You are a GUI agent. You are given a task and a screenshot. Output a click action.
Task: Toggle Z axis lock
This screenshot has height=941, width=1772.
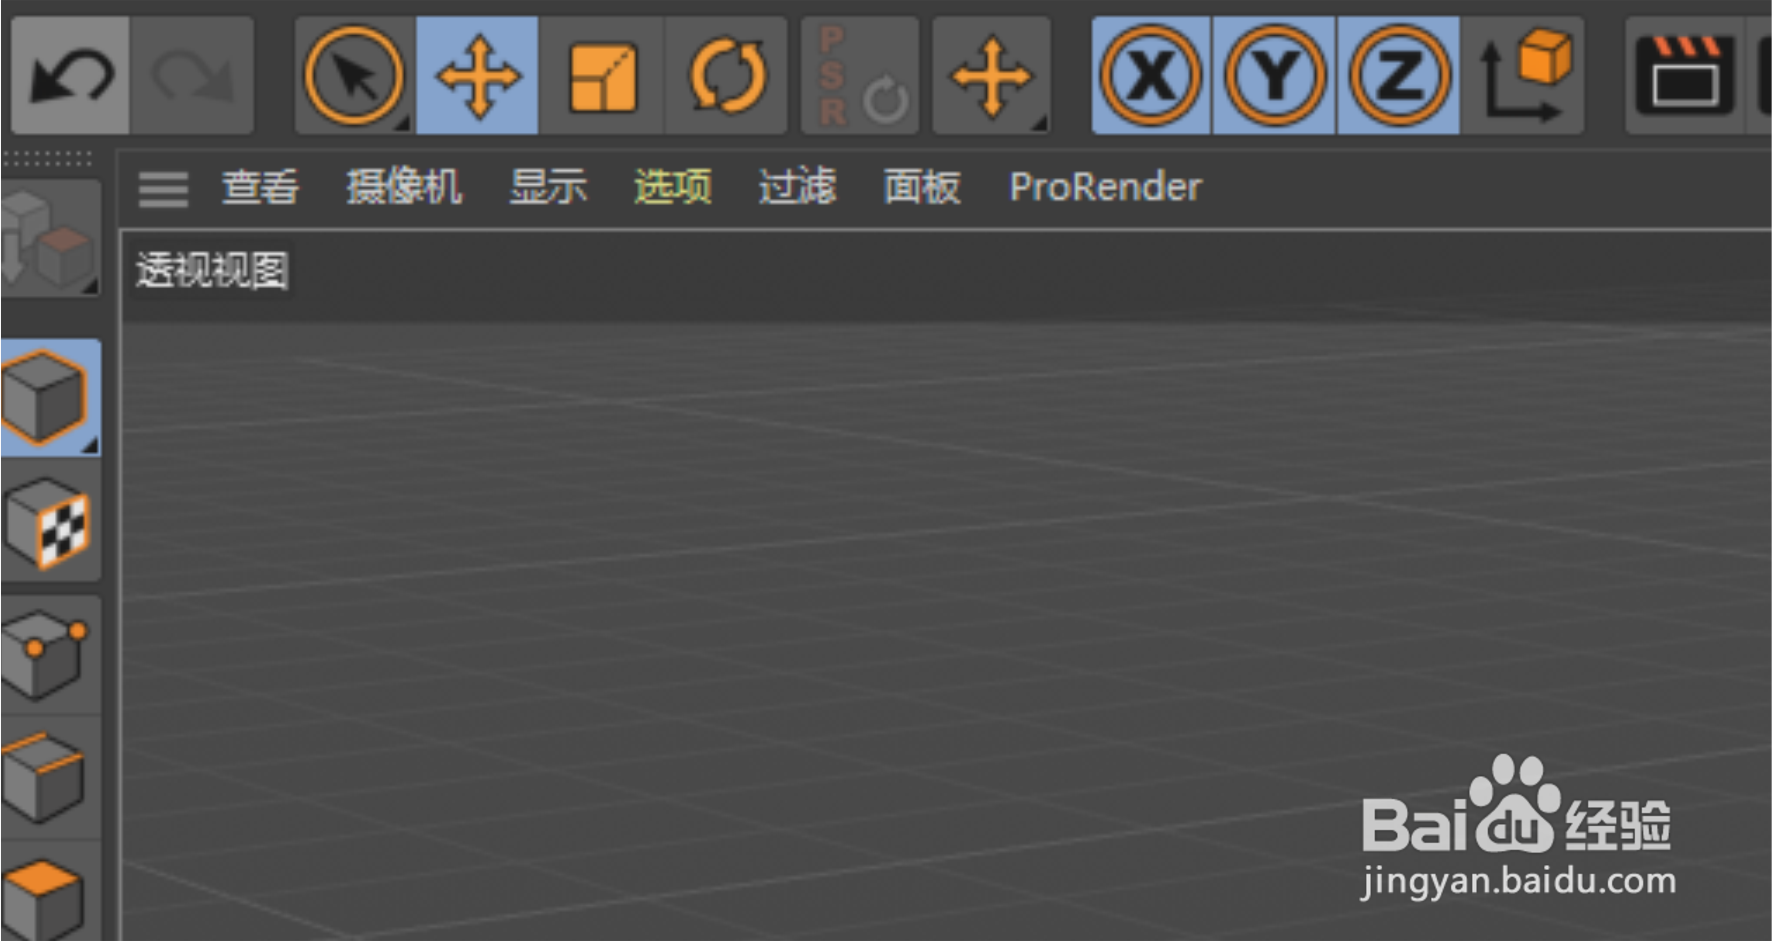coord(1399,75)
